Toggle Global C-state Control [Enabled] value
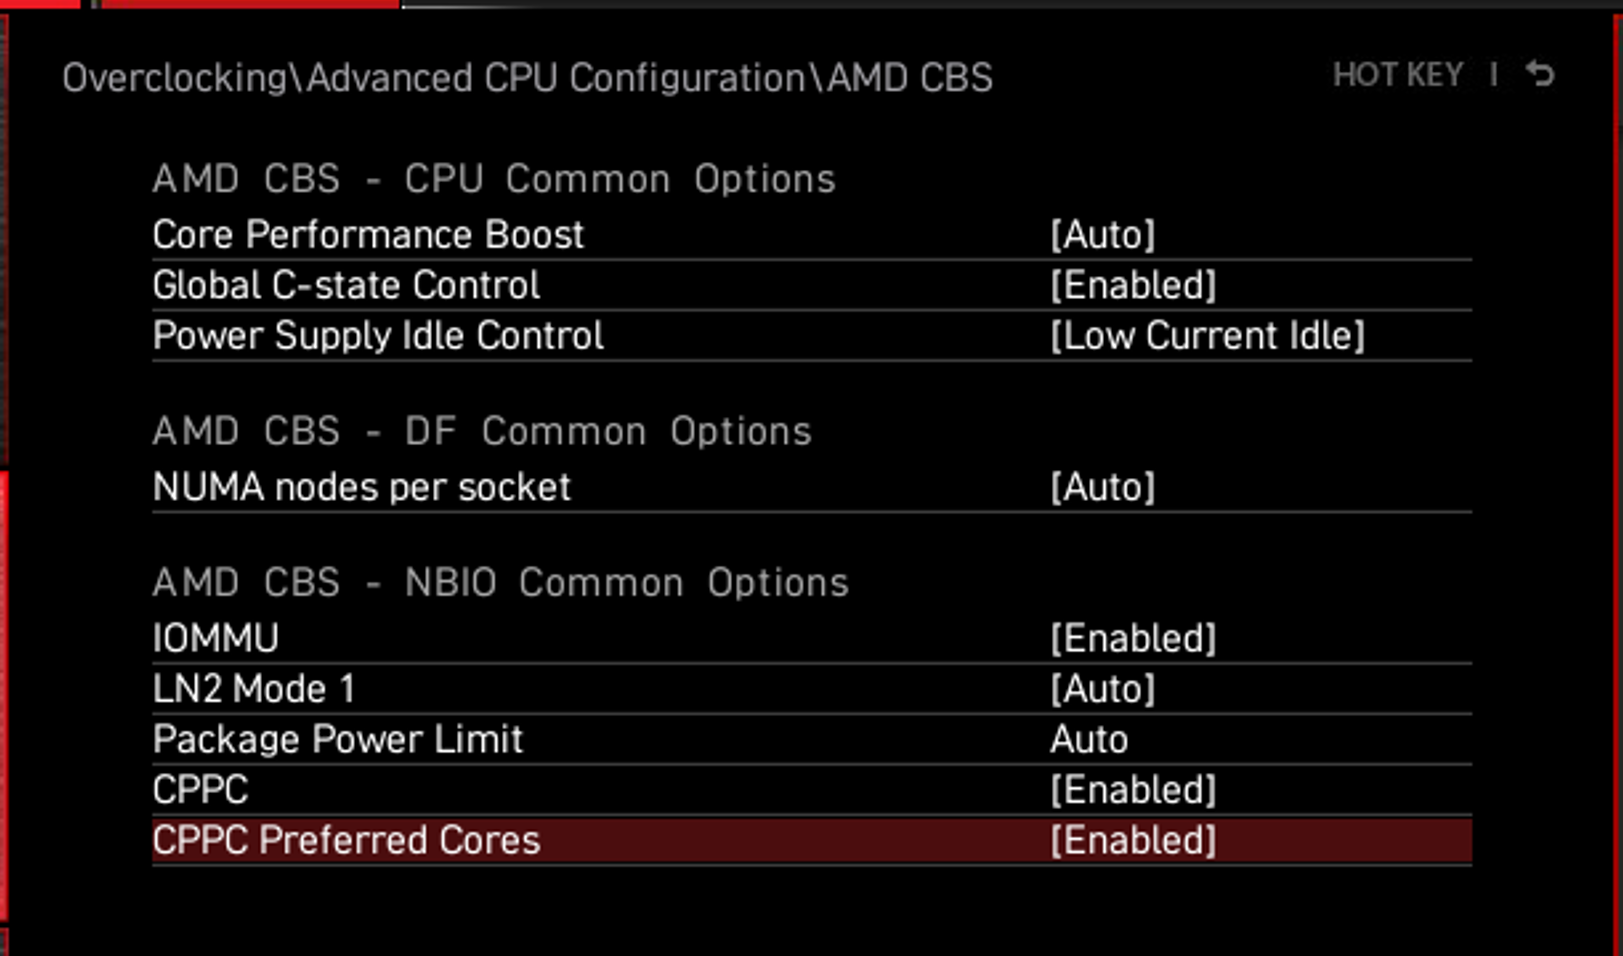The height and width of the screenshot is (956, 1623). (x=1133, y=286)
